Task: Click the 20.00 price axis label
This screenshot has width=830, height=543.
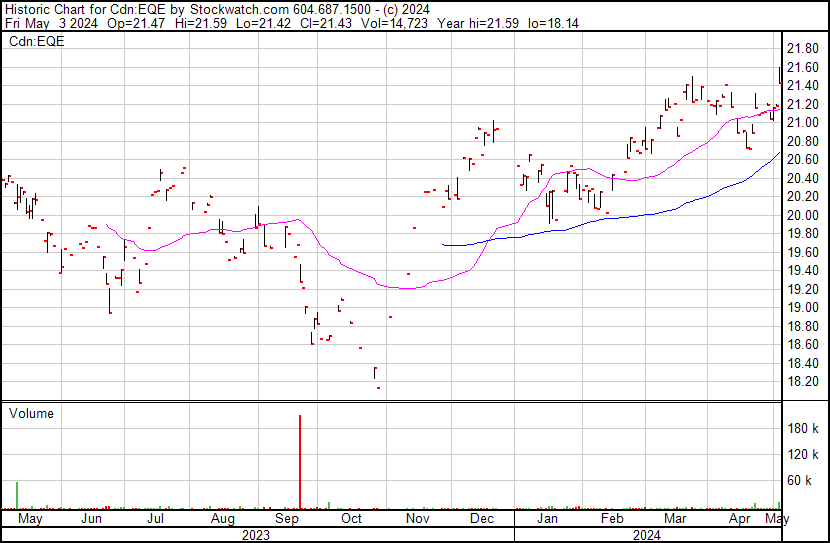Action: coord(802,215)
